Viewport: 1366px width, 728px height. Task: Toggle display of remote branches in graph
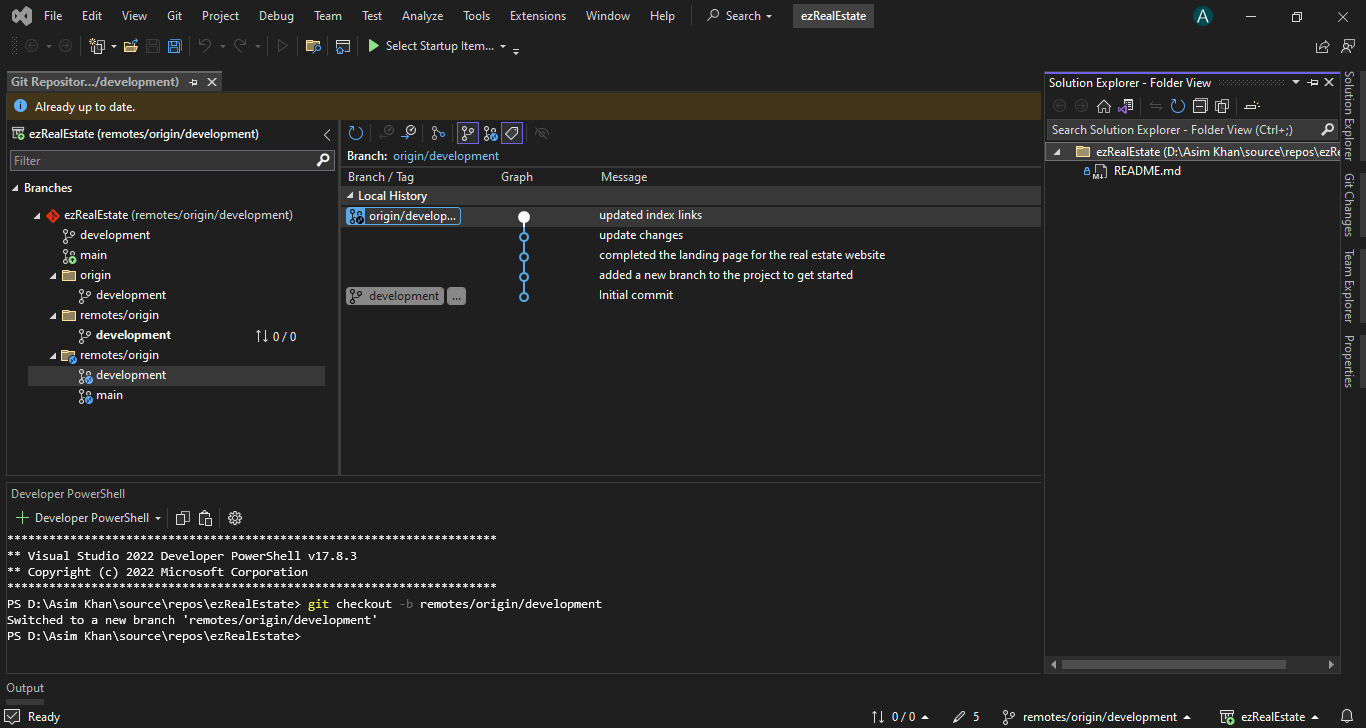coord(490,132)
